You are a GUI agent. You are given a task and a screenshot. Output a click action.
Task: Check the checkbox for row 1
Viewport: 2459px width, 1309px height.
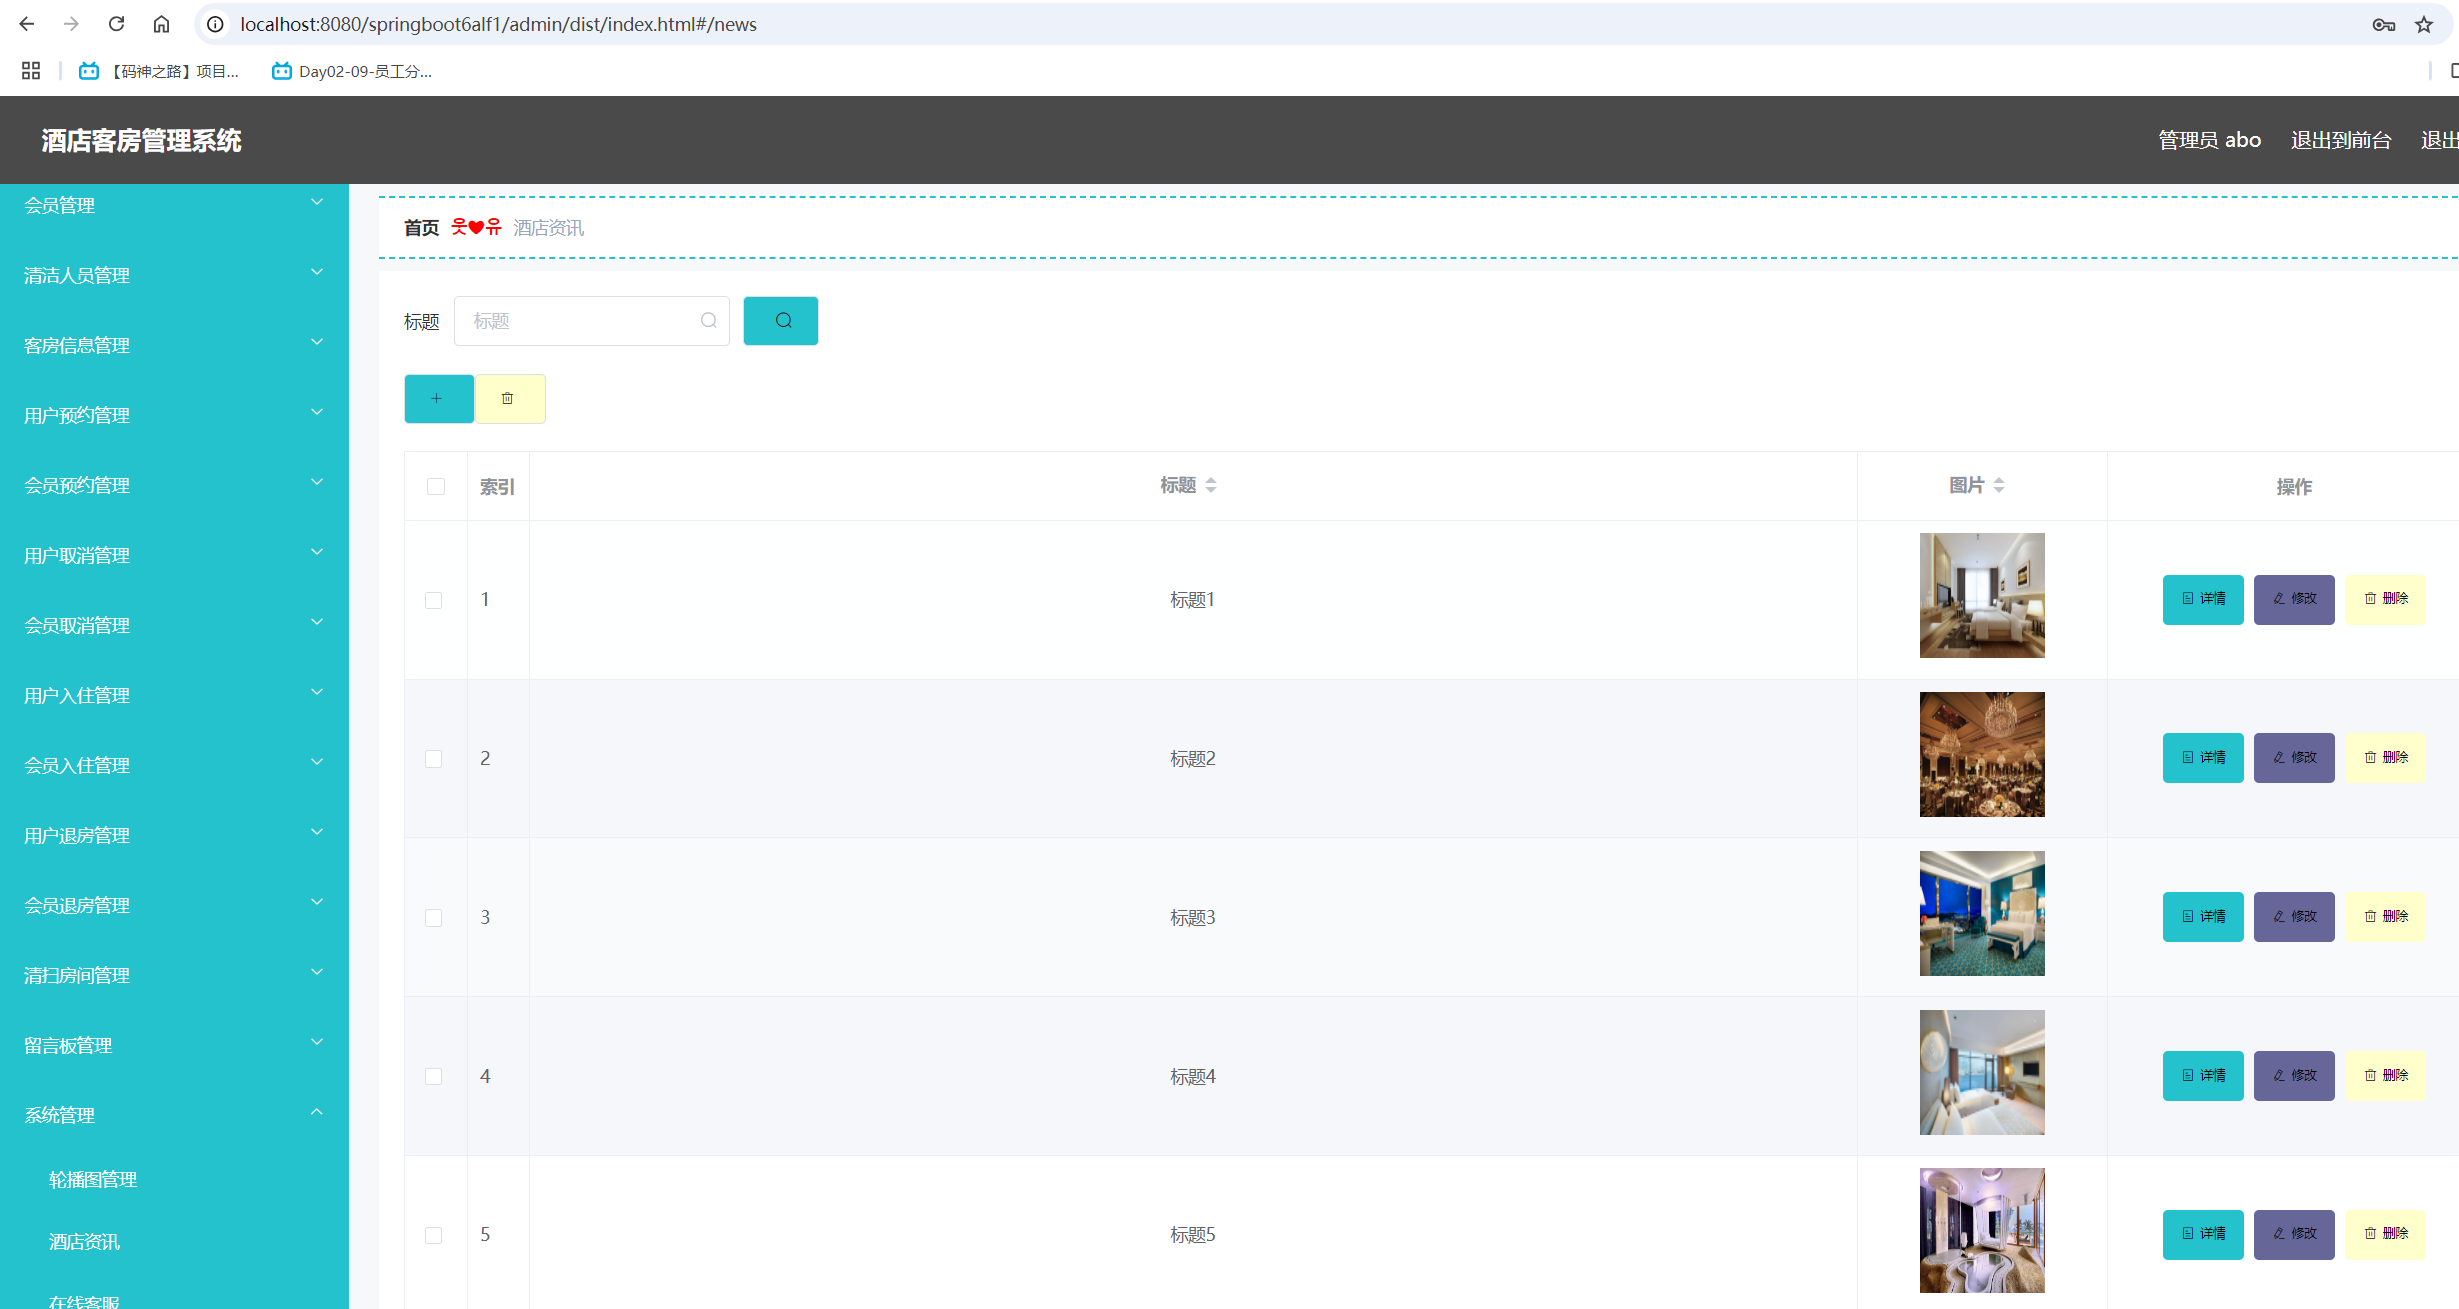point(434,600)
